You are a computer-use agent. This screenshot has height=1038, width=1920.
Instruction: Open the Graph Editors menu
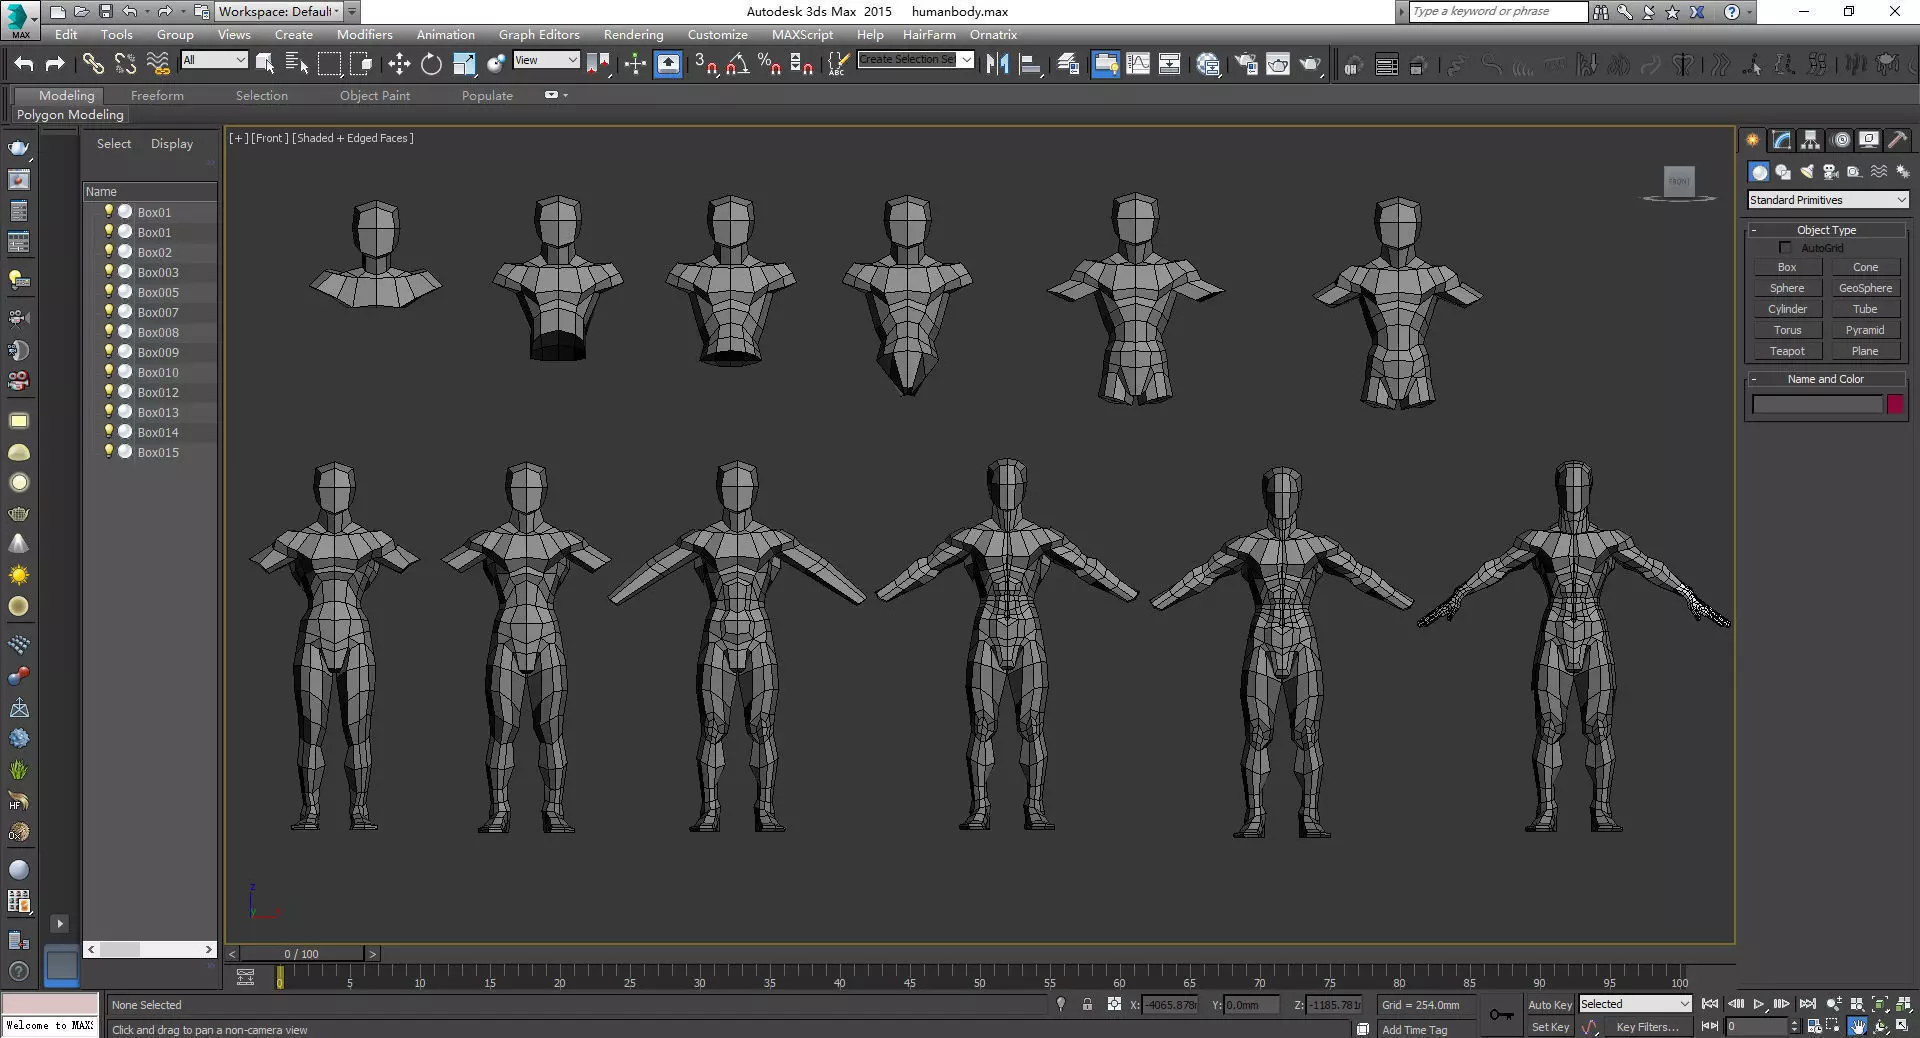[x=539, y=34]
